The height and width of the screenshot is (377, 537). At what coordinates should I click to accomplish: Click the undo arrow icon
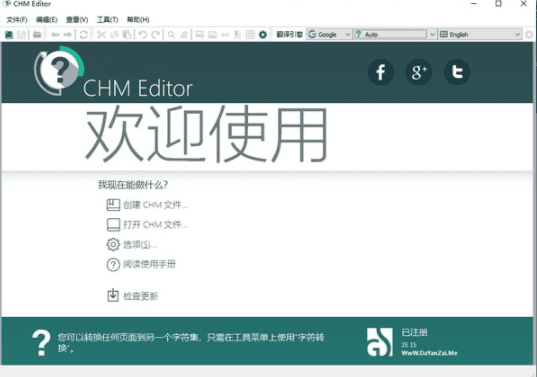pos(143,35)
